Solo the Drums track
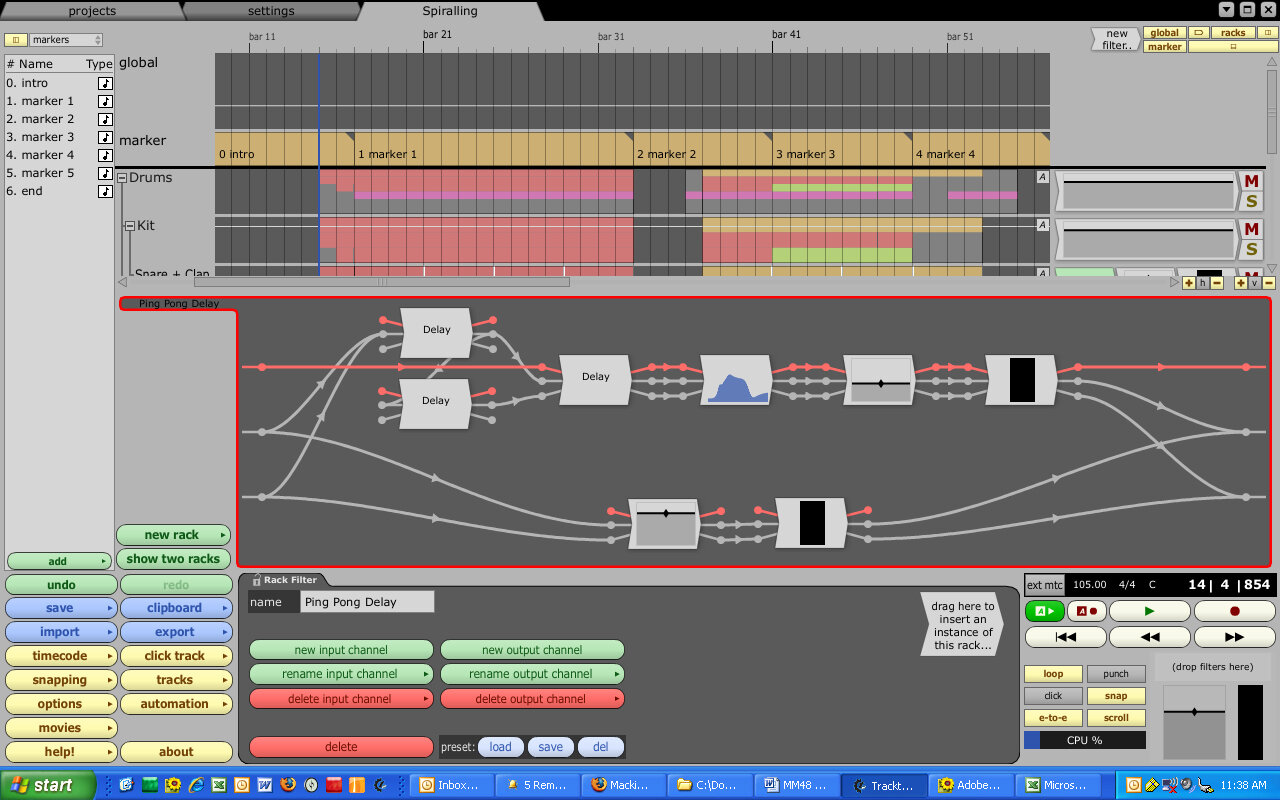The width and height of the screenshot is (1280, 800). pos(1250,202)
